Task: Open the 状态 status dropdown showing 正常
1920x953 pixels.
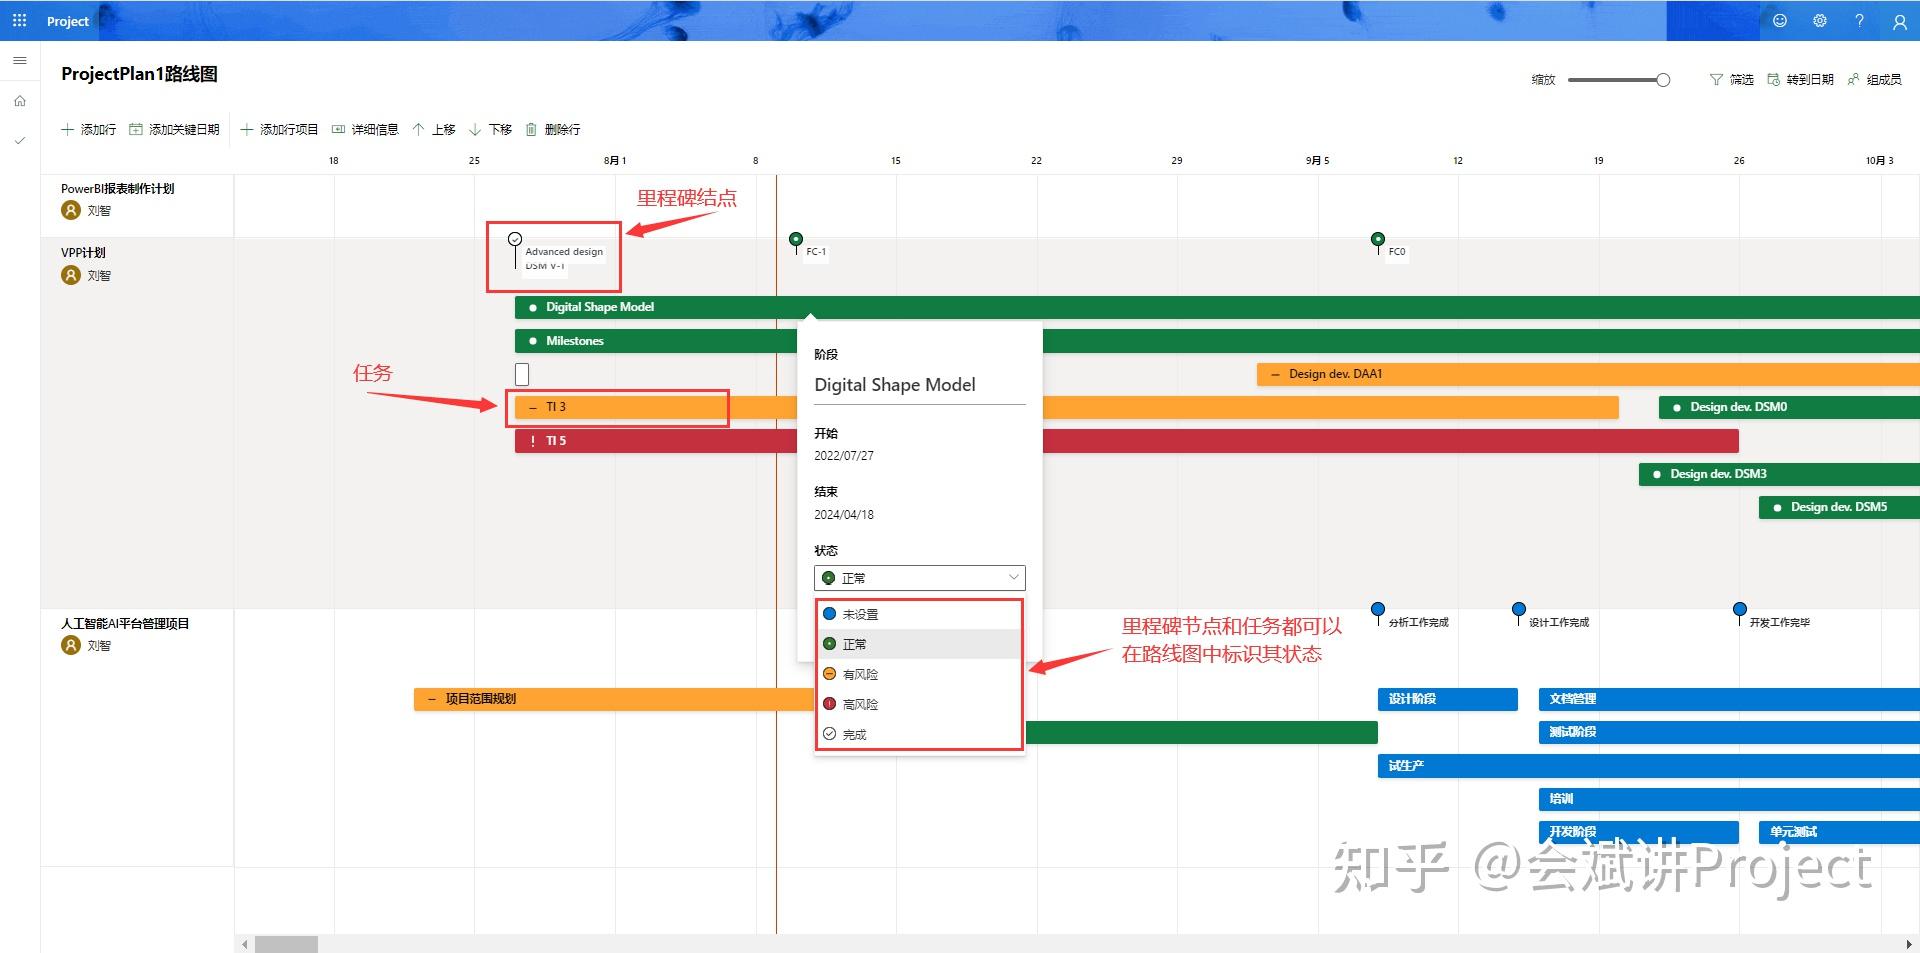Action: pos(918,577)
